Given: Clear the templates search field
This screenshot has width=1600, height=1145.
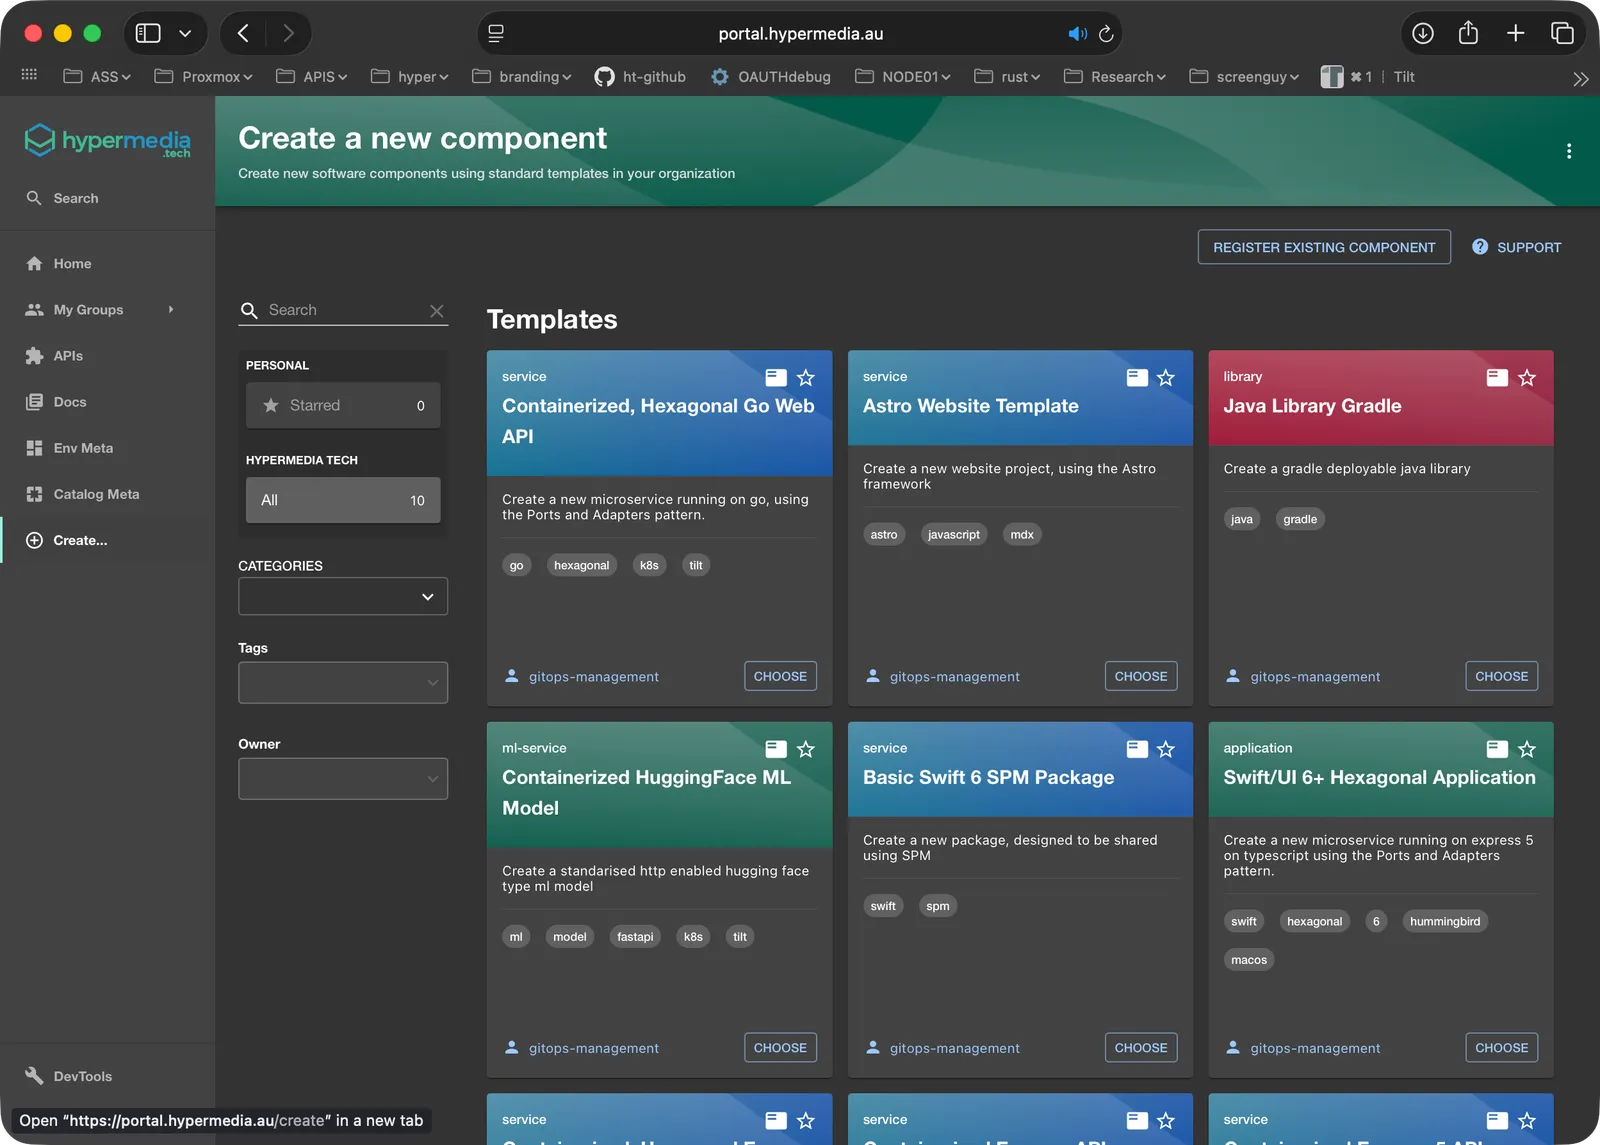Looking at the screenshot, I should (x=437, y=311).
